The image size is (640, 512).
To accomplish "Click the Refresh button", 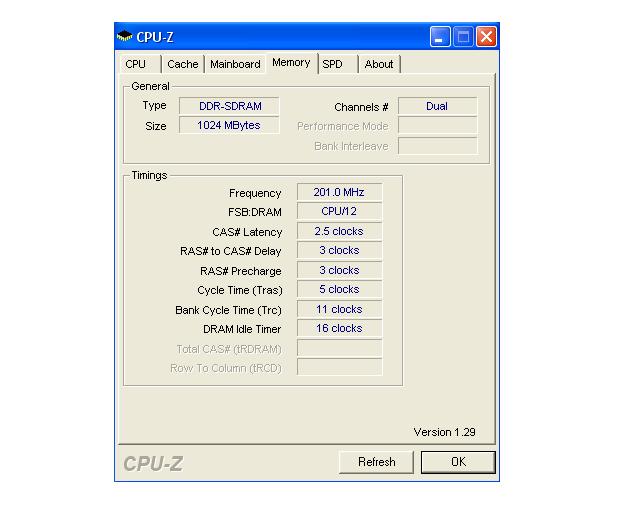I will (376, 462).
